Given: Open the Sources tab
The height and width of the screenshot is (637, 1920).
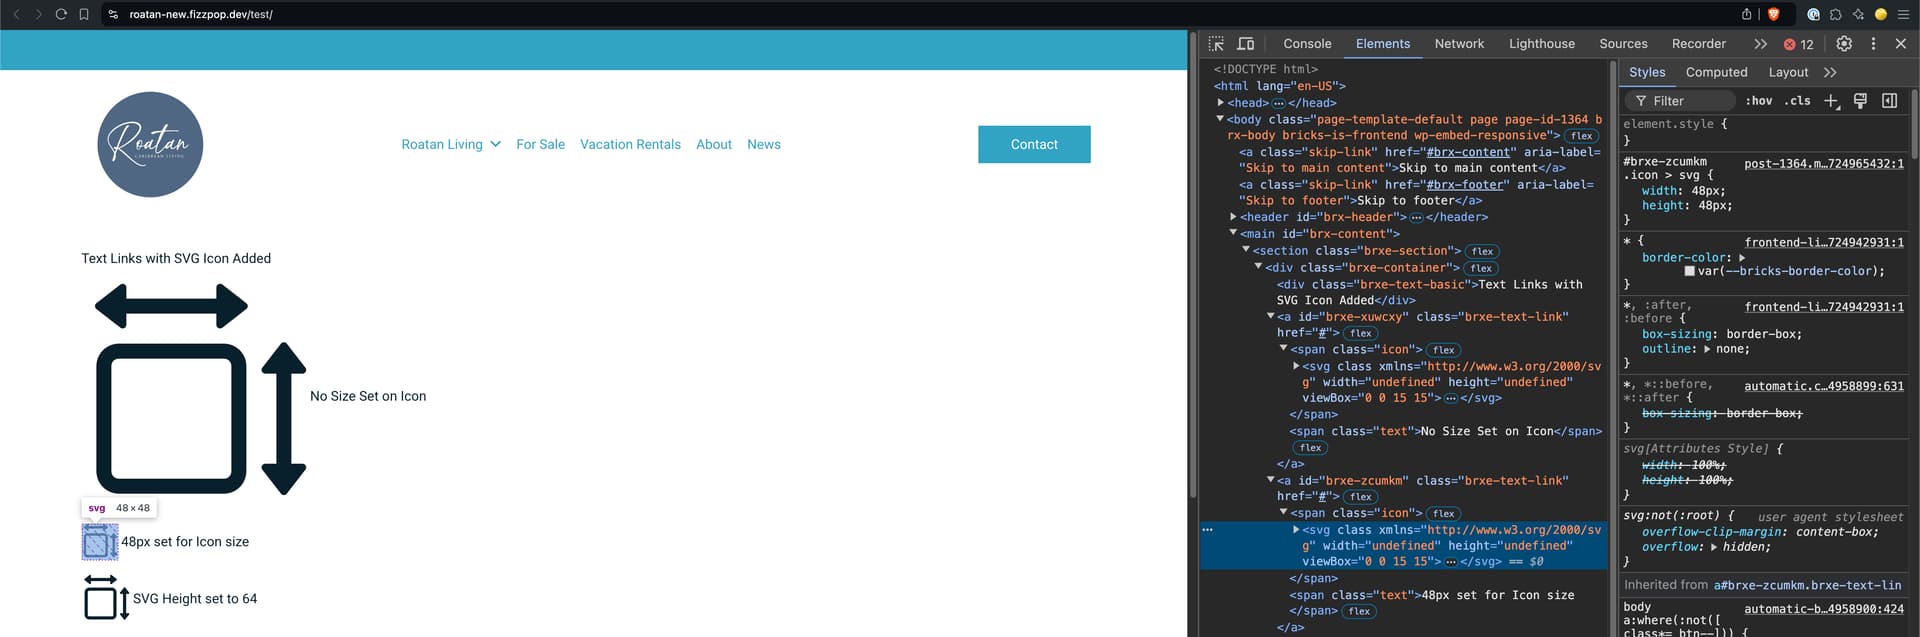Looking at the screenshot, I should [1623, 44].
